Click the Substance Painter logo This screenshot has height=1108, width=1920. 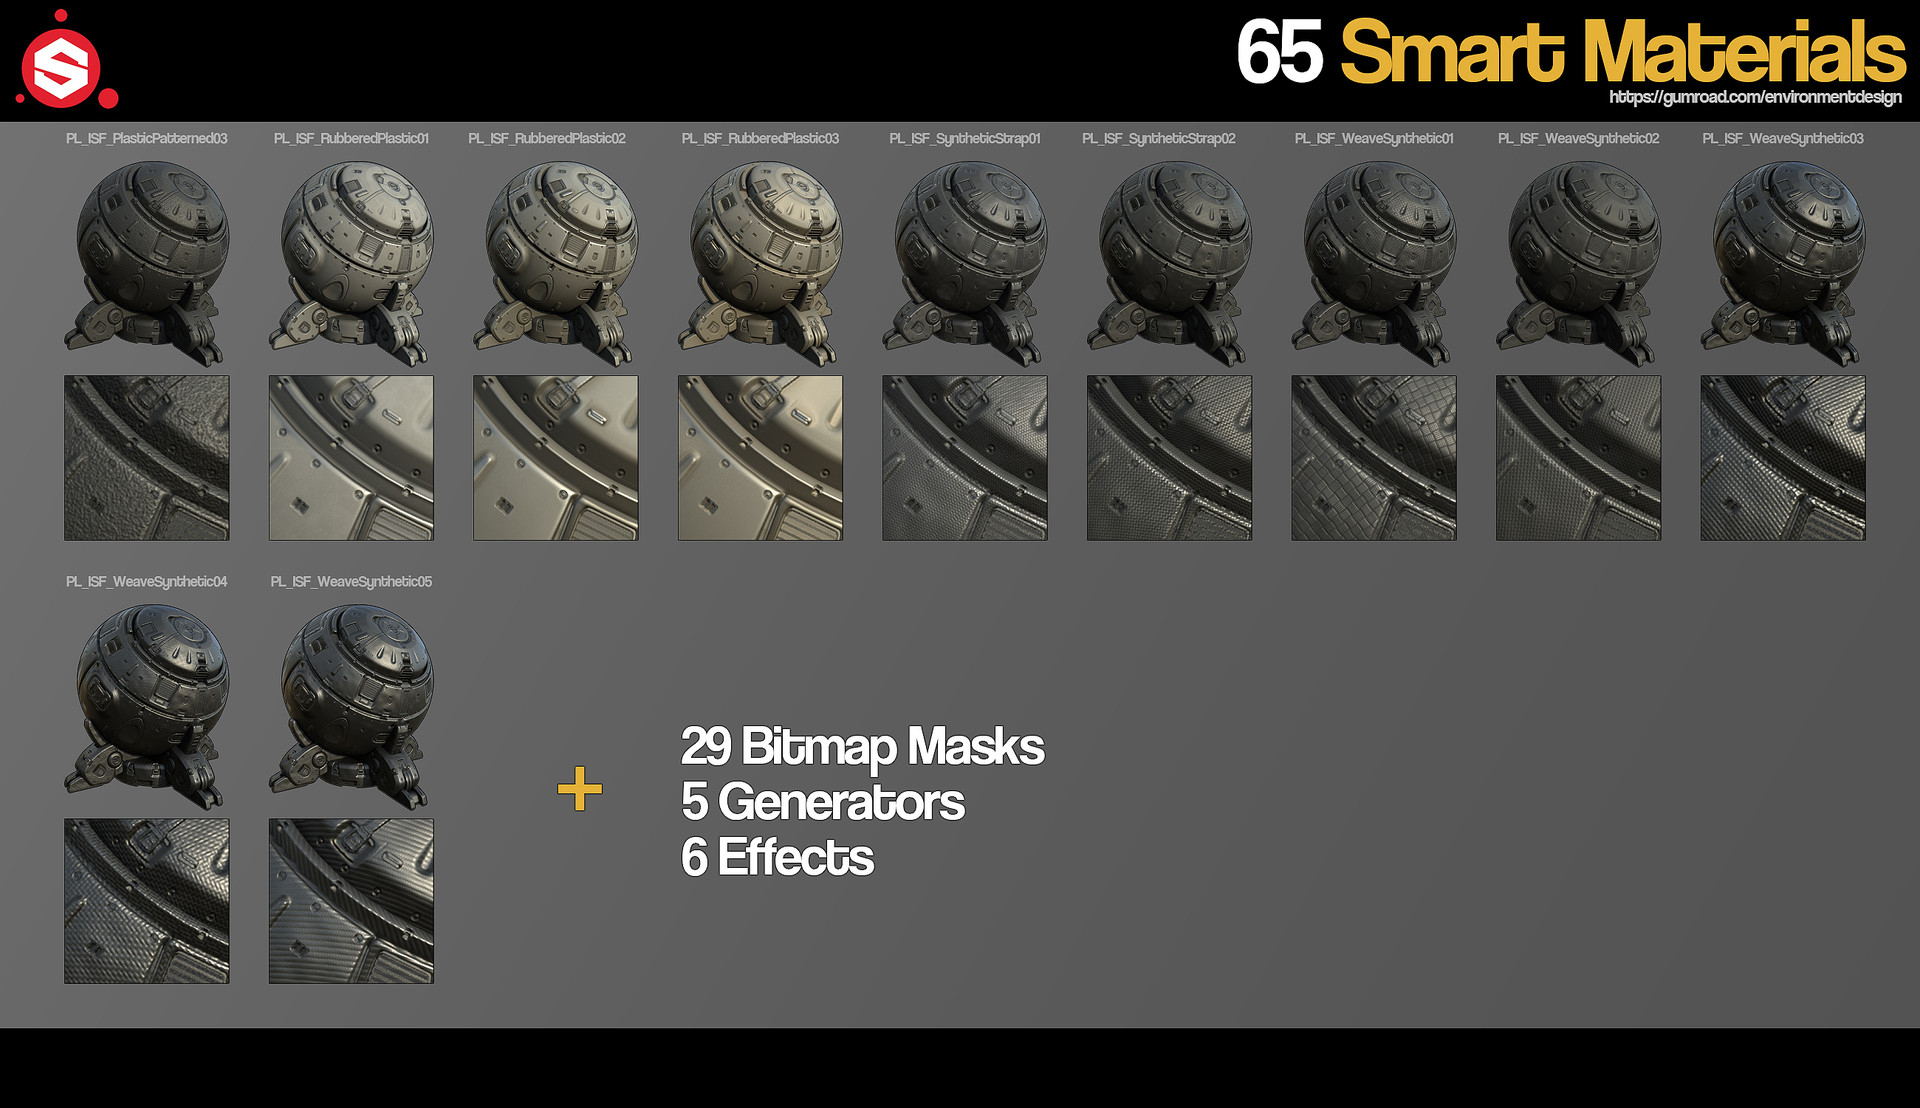tap(66, 60)
